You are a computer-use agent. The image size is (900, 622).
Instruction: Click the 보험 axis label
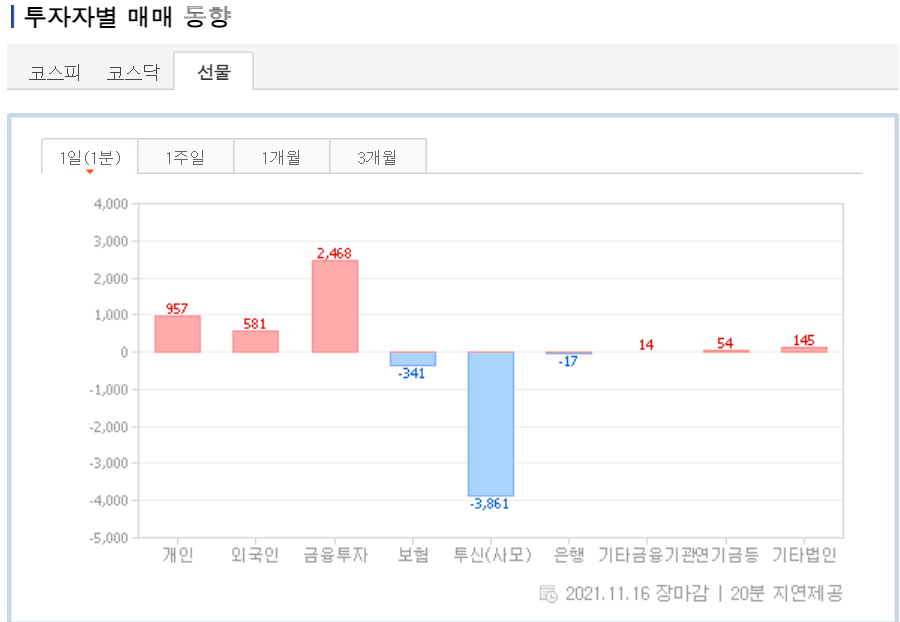[x=413, y=555]
